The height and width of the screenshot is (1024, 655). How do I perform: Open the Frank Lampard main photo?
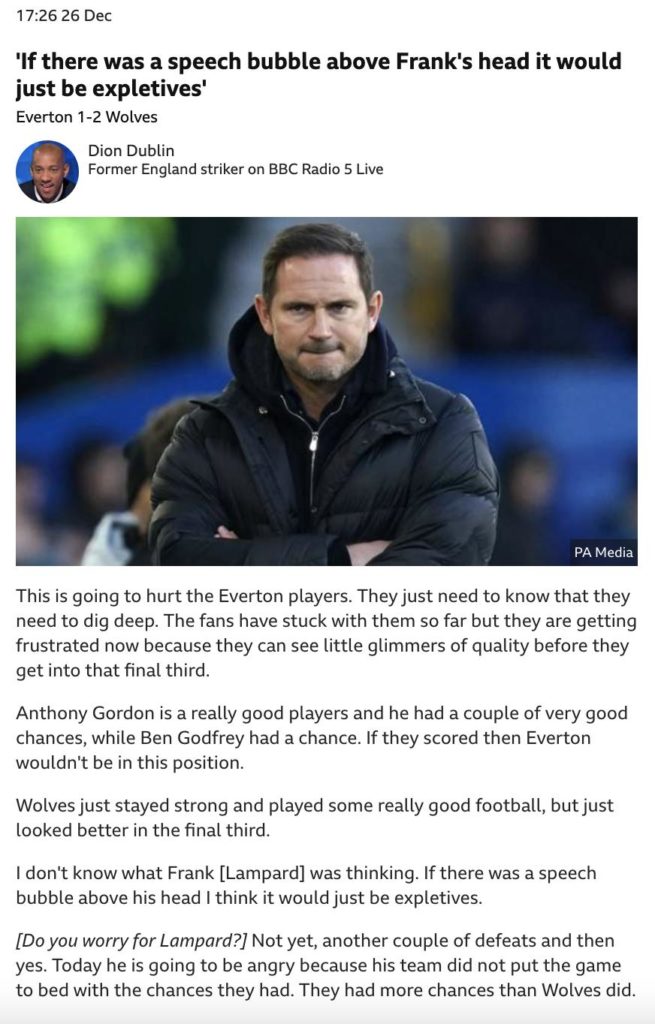[327, 391]
